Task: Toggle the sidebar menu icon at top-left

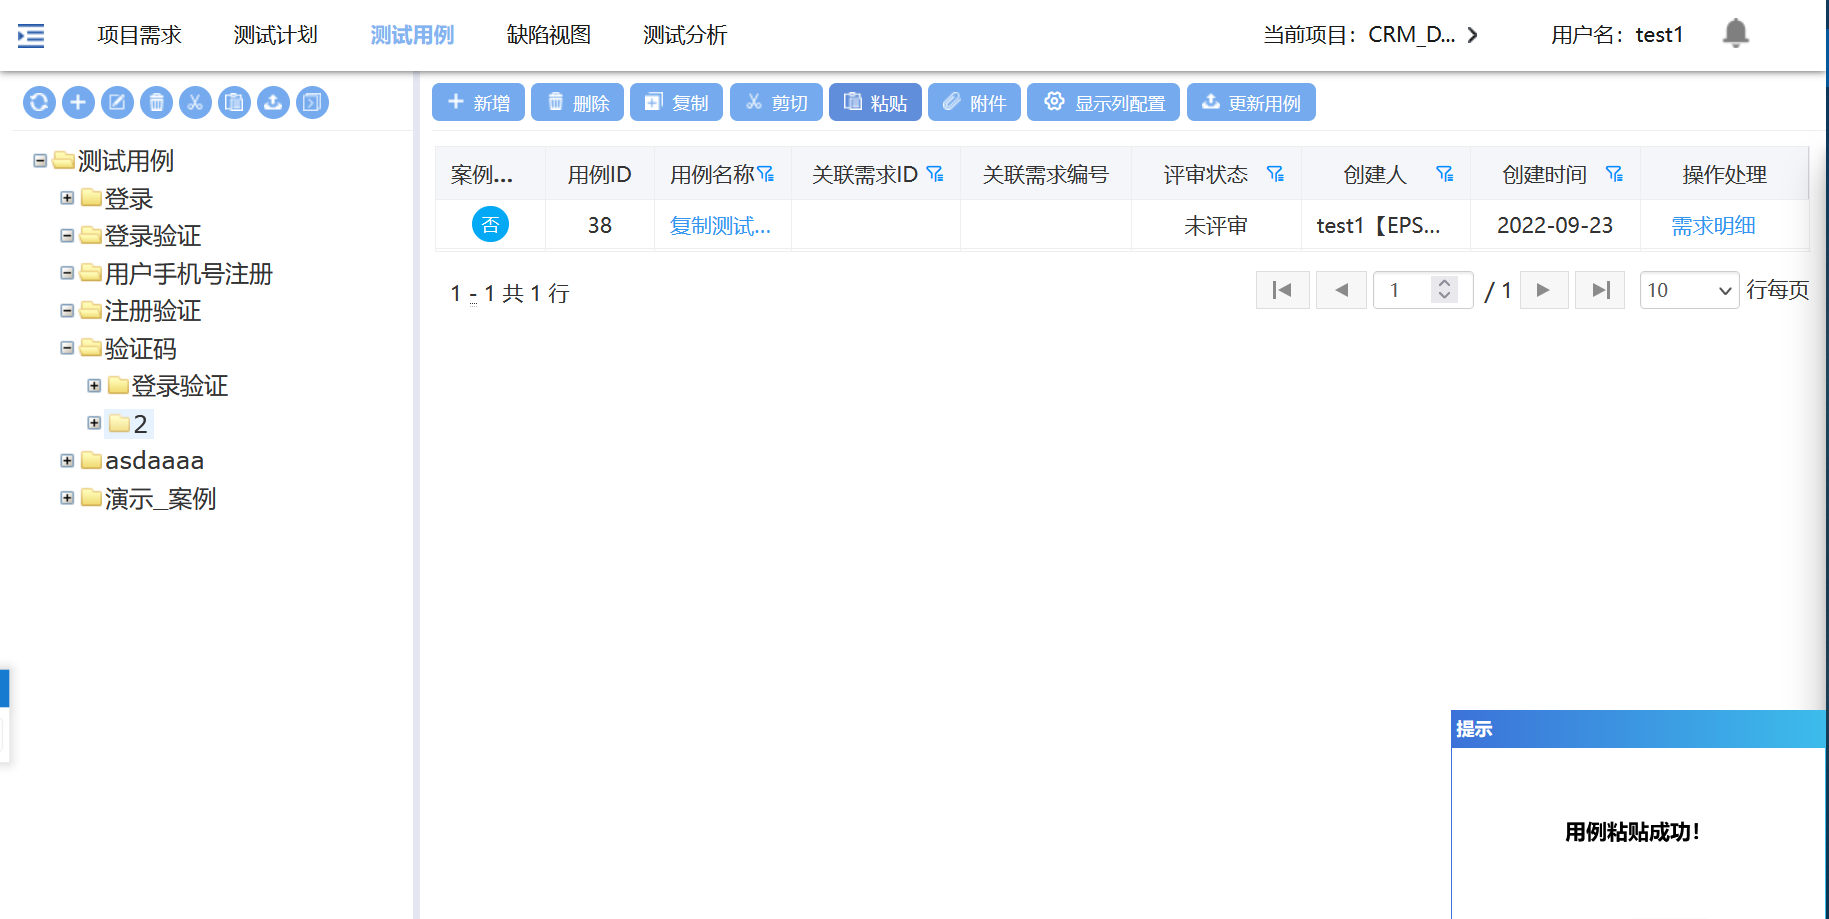Action: 31,36
